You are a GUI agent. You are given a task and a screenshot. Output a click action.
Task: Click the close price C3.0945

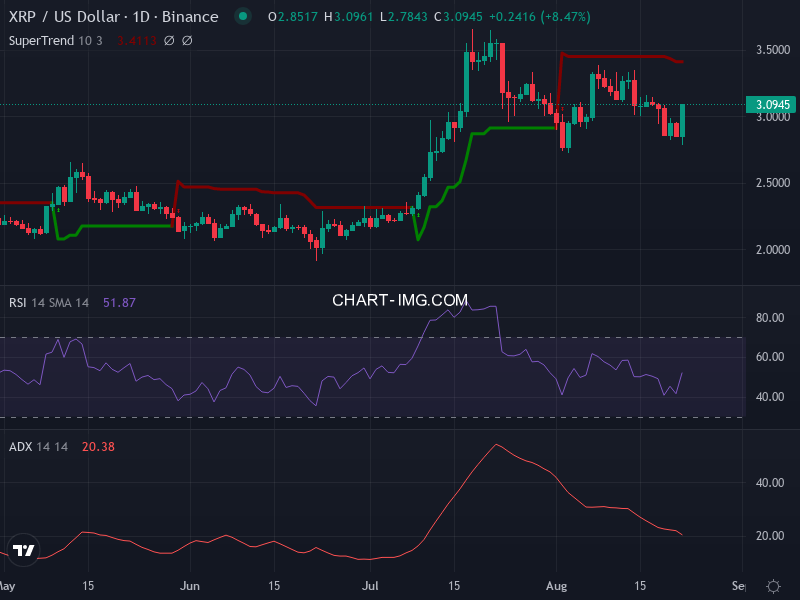[458, 17]
